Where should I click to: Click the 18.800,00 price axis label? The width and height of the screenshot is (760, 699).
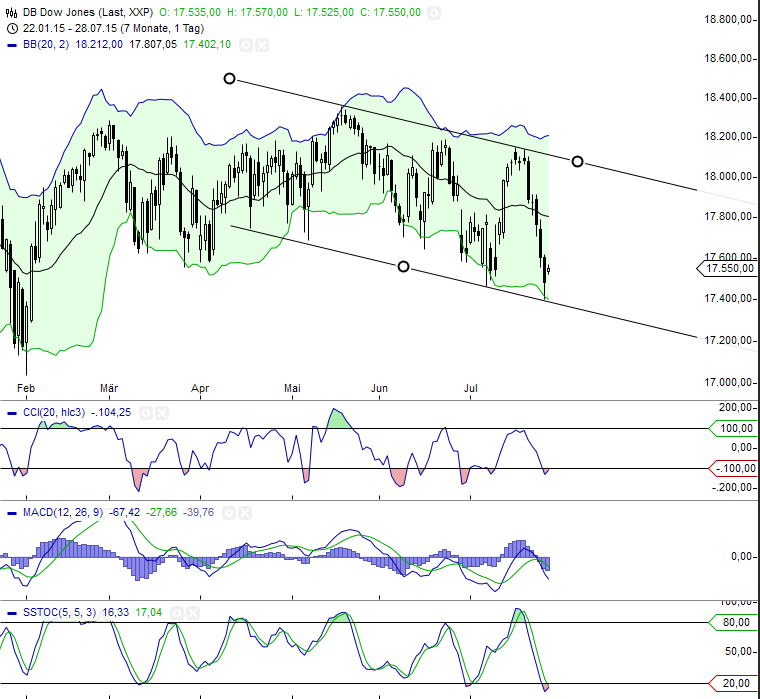click(x=728, y=19)
